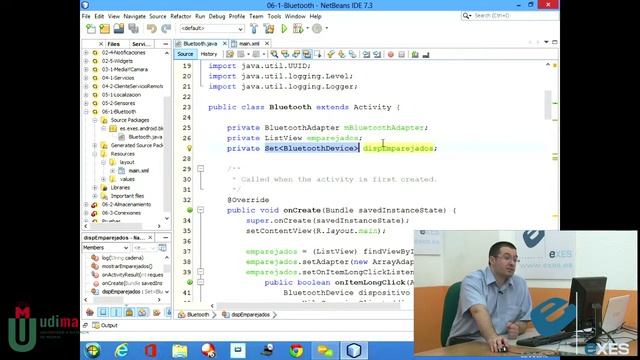This screenshot has height=360, width=640.
Task: Minimize the Projects panel dash button
Action: 165,44
